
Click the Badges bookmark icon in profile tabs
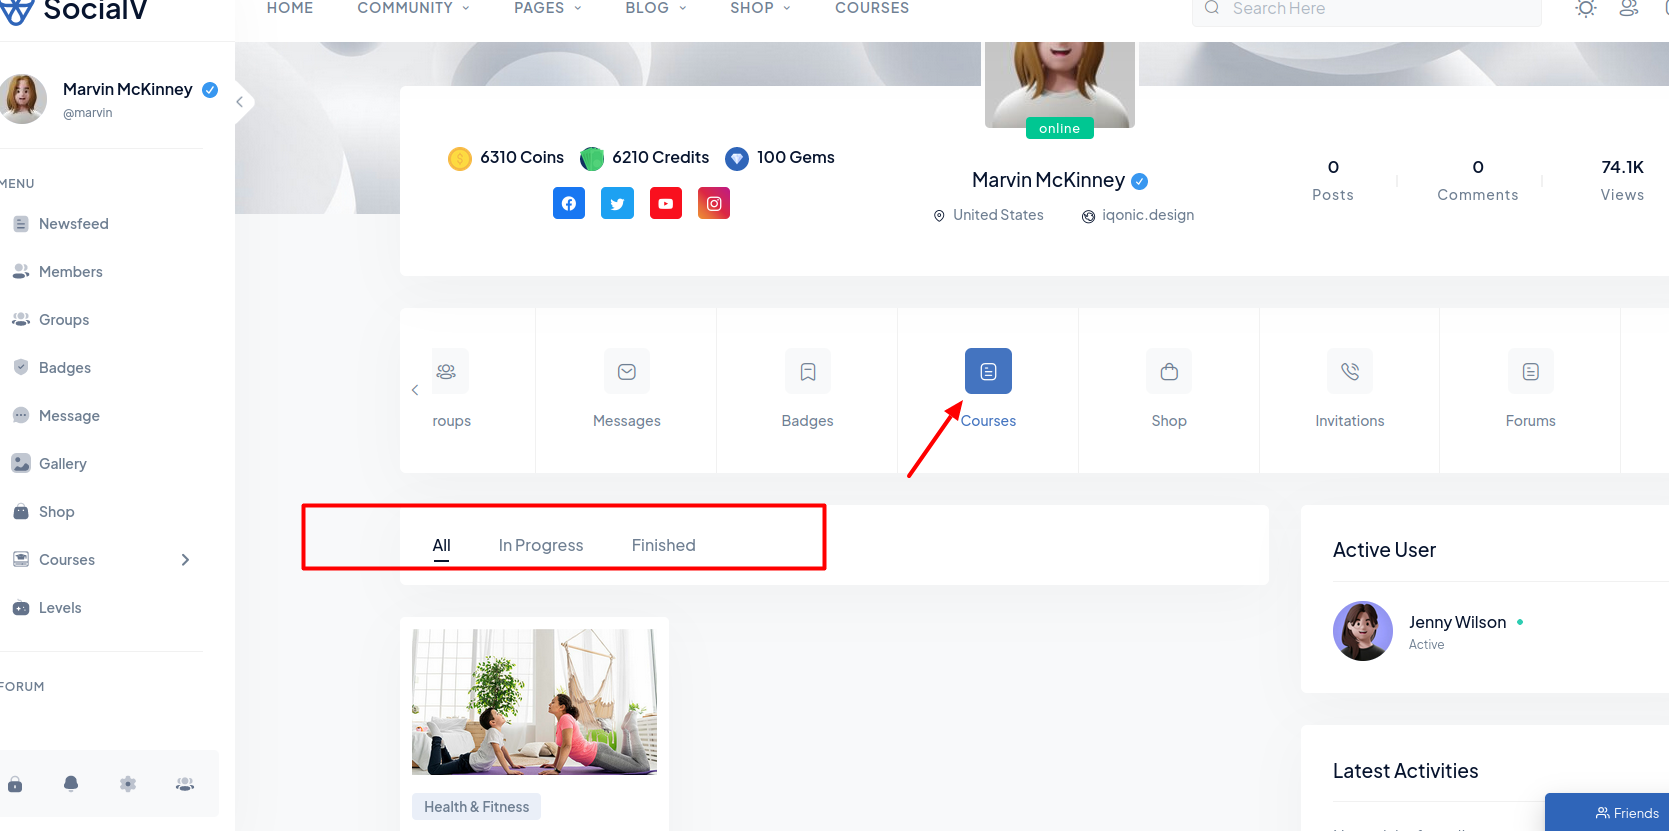tap(808, 371)
